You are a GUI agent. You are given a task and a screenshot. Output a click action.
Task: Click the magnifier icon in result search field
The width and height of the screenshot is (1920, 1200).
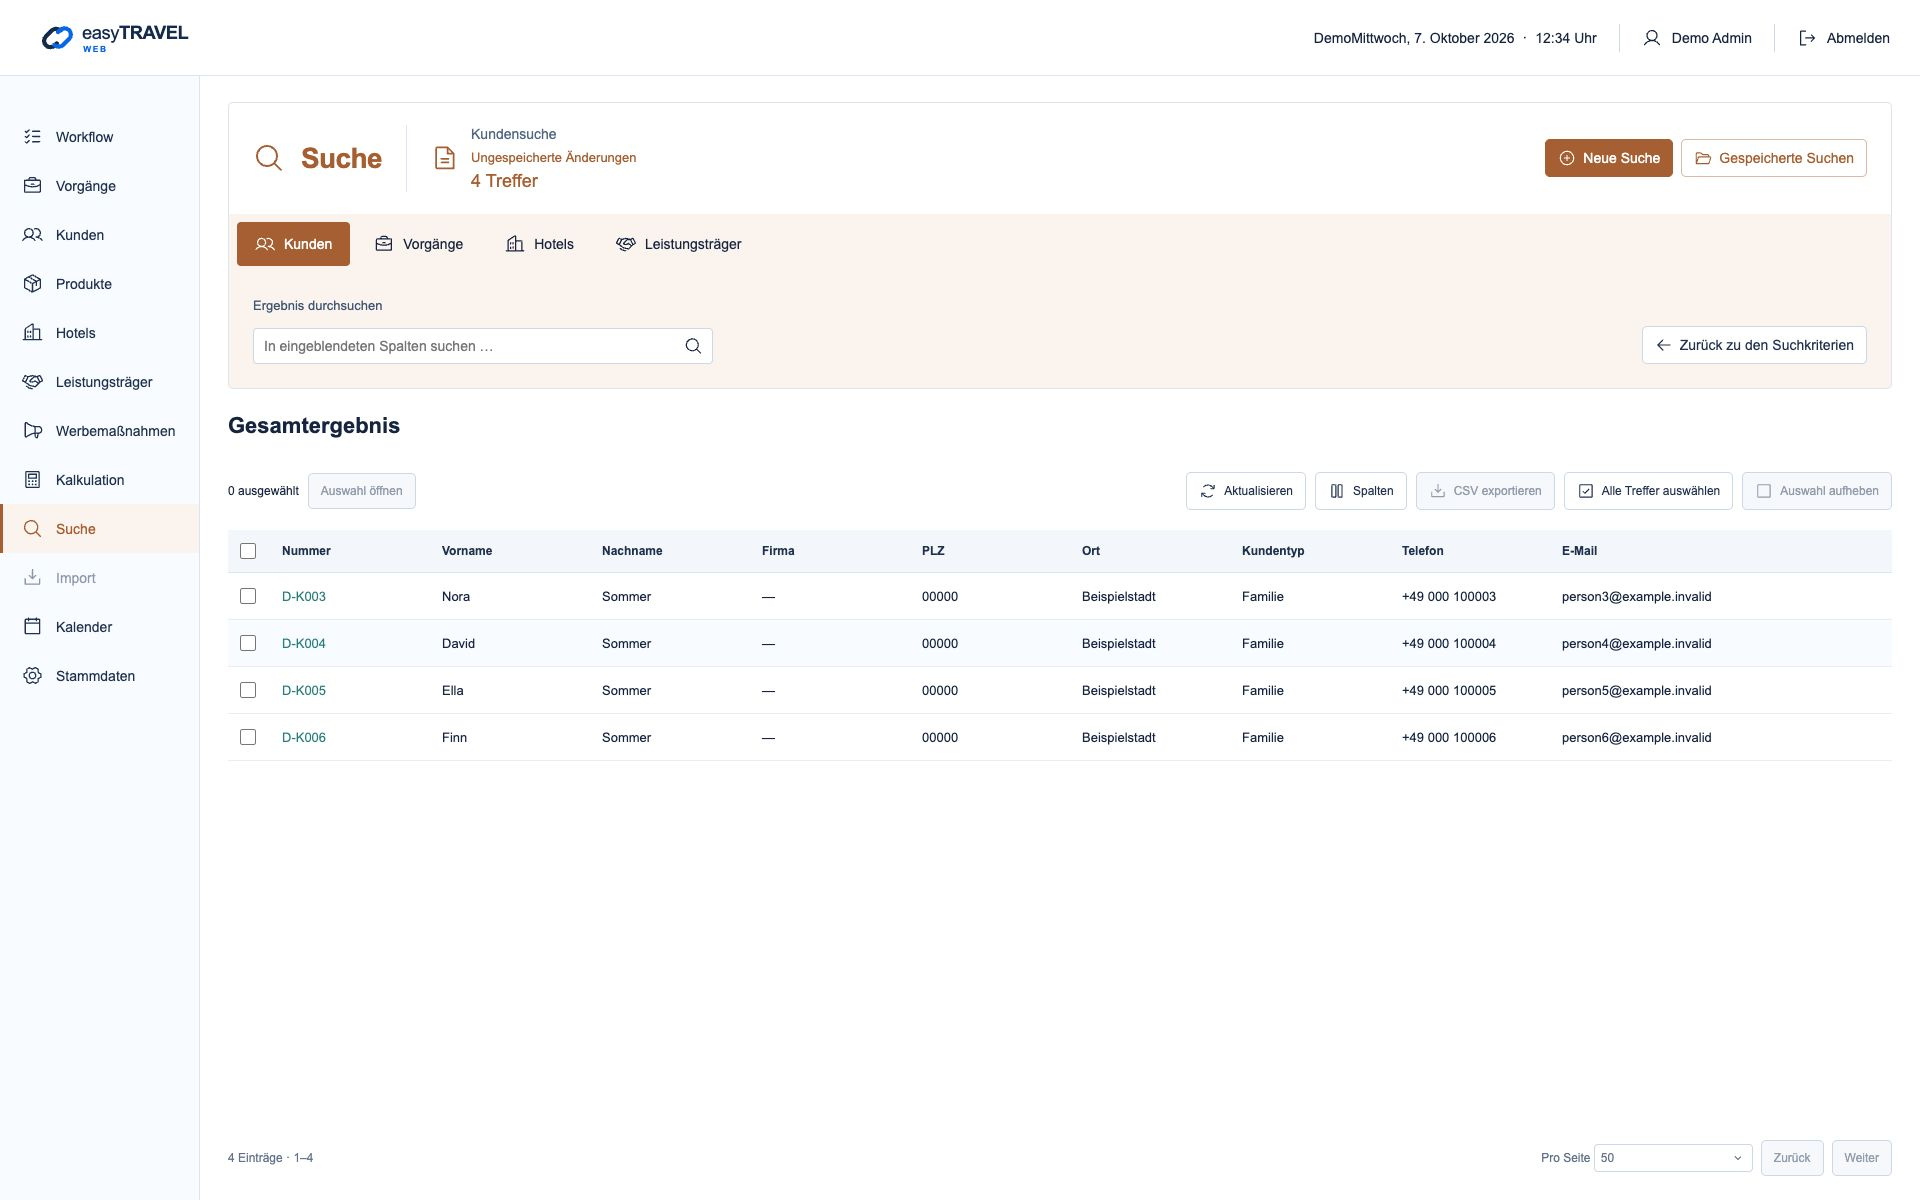point(693,346)
